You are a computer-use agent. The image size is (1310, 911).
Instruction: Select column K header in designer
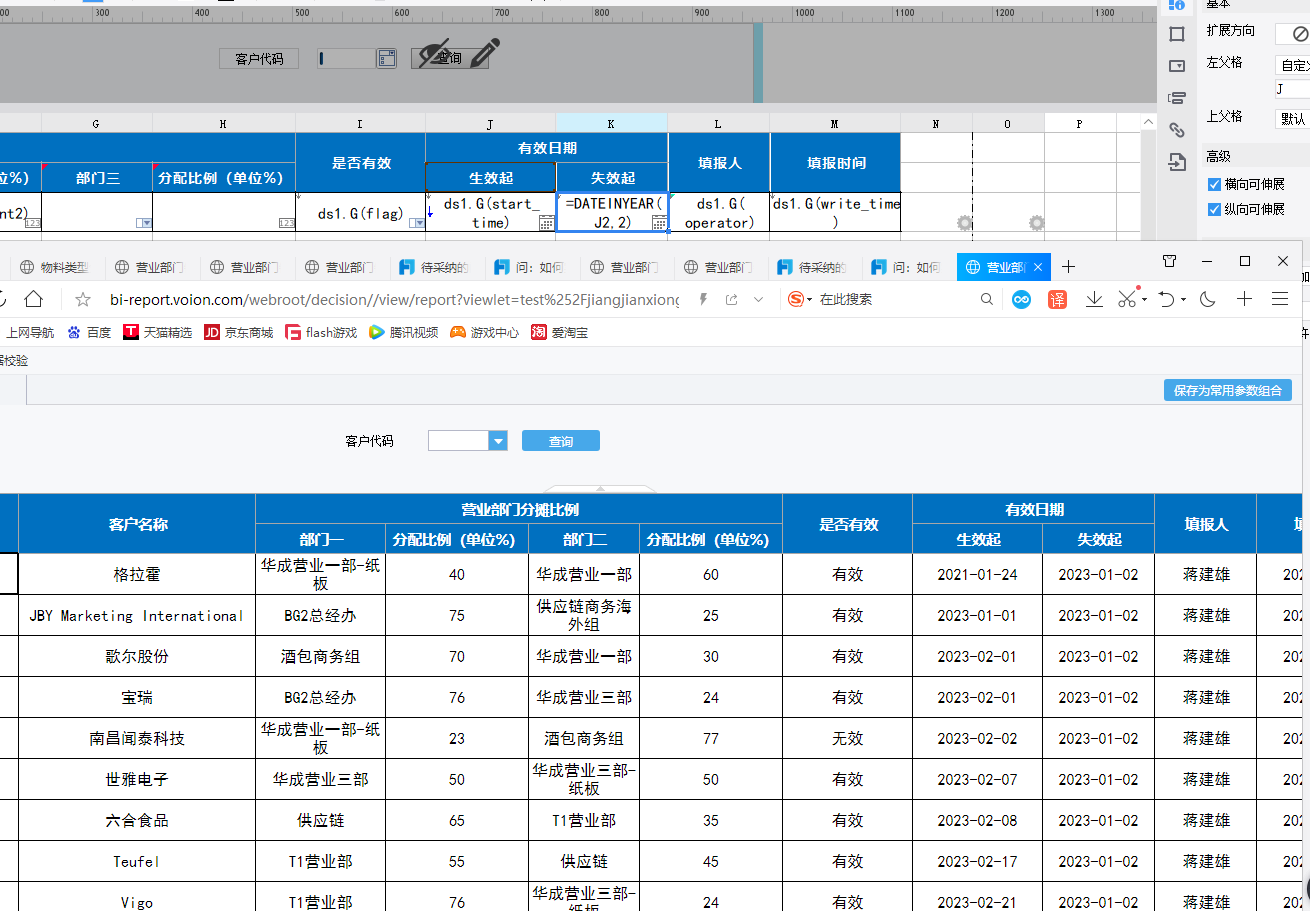[612, 123]
